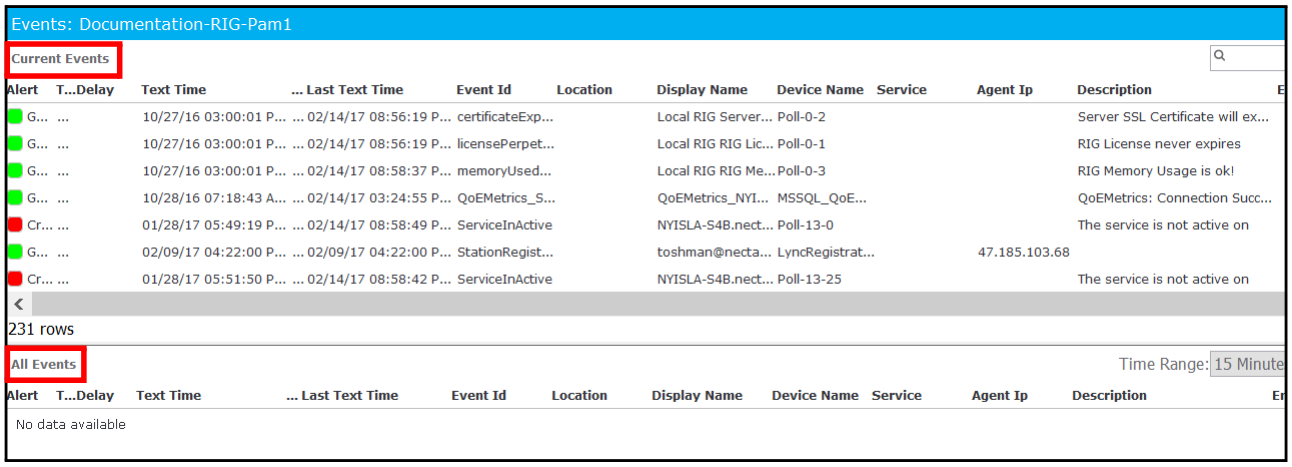This screenshot has width=1292, height=467.
Task: Click green alert icon for StationRegist row
Action: click(x=15, y=252)
